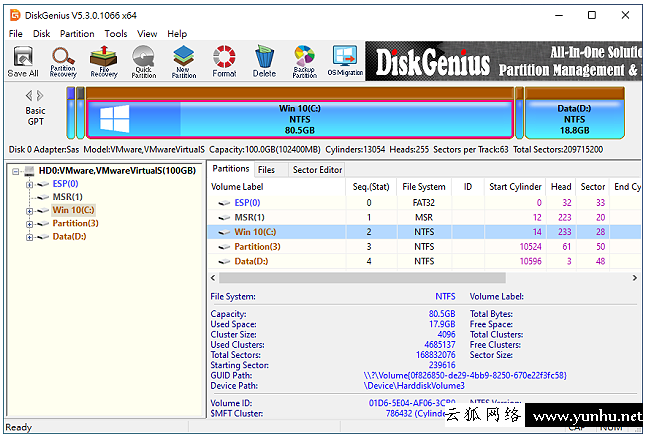Click the Start Cylinder column header

coord(515,187)
